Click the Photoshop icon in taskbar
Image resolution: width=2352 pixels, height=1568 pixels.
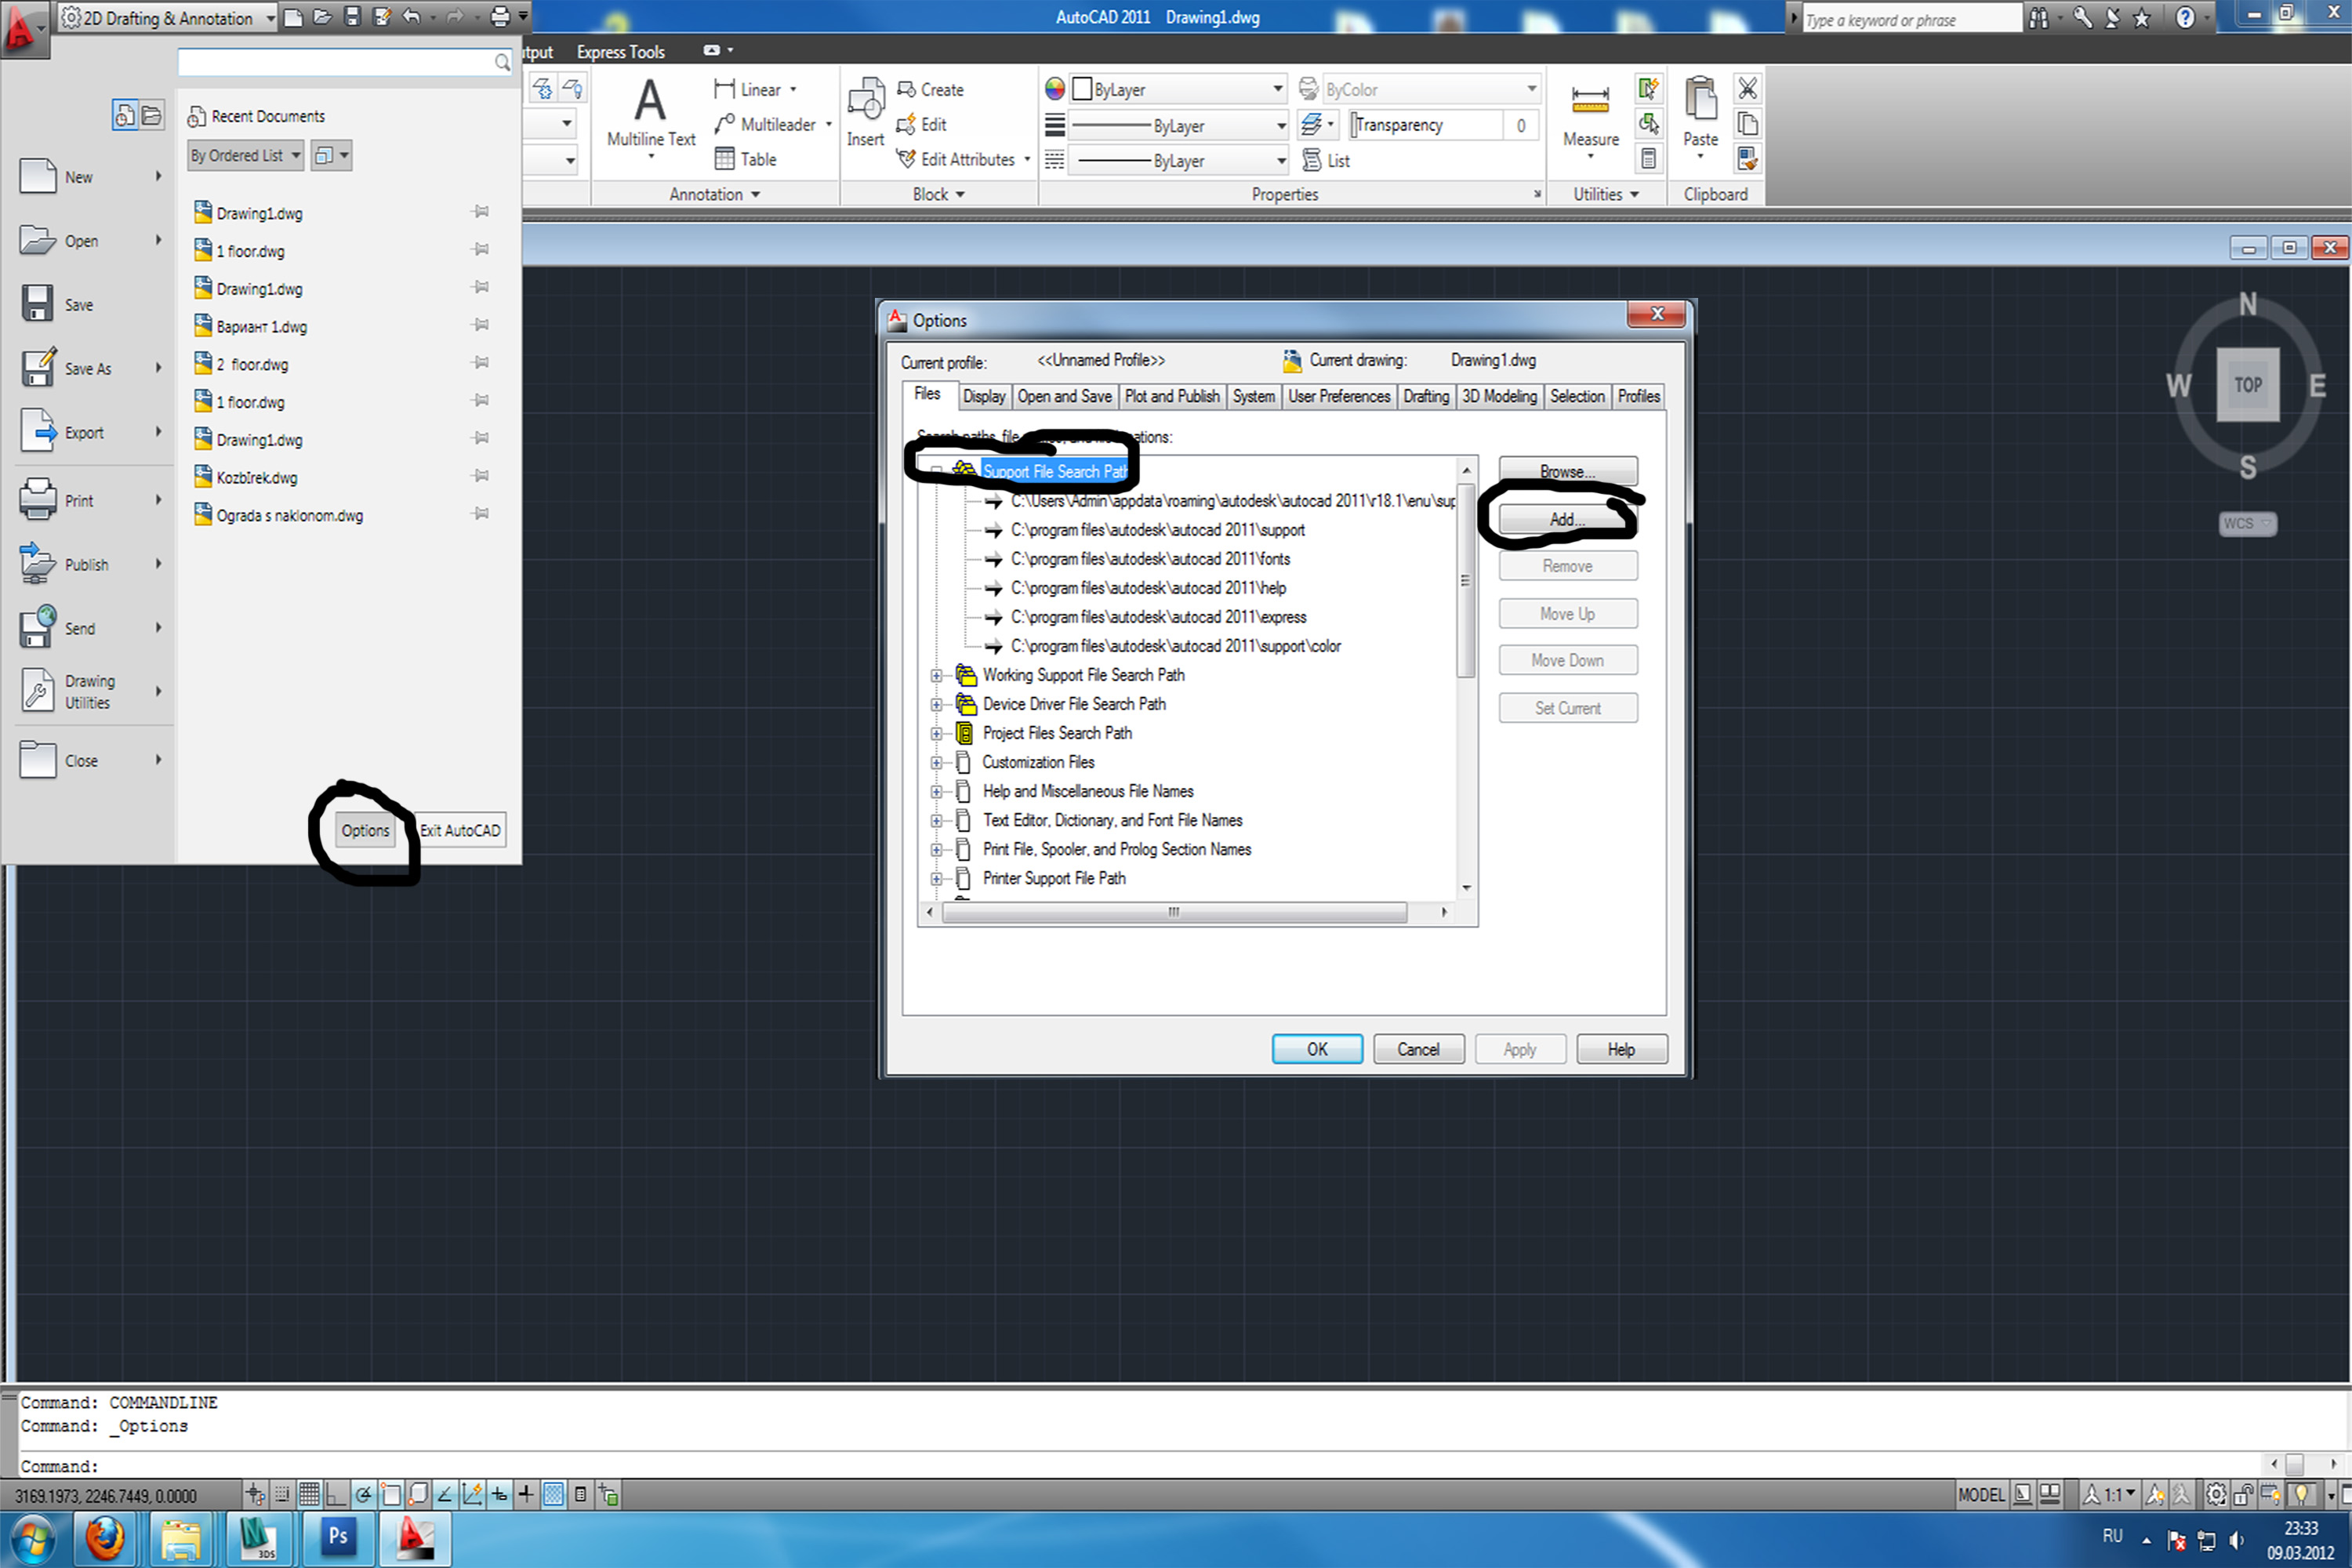click(337, 1538)
